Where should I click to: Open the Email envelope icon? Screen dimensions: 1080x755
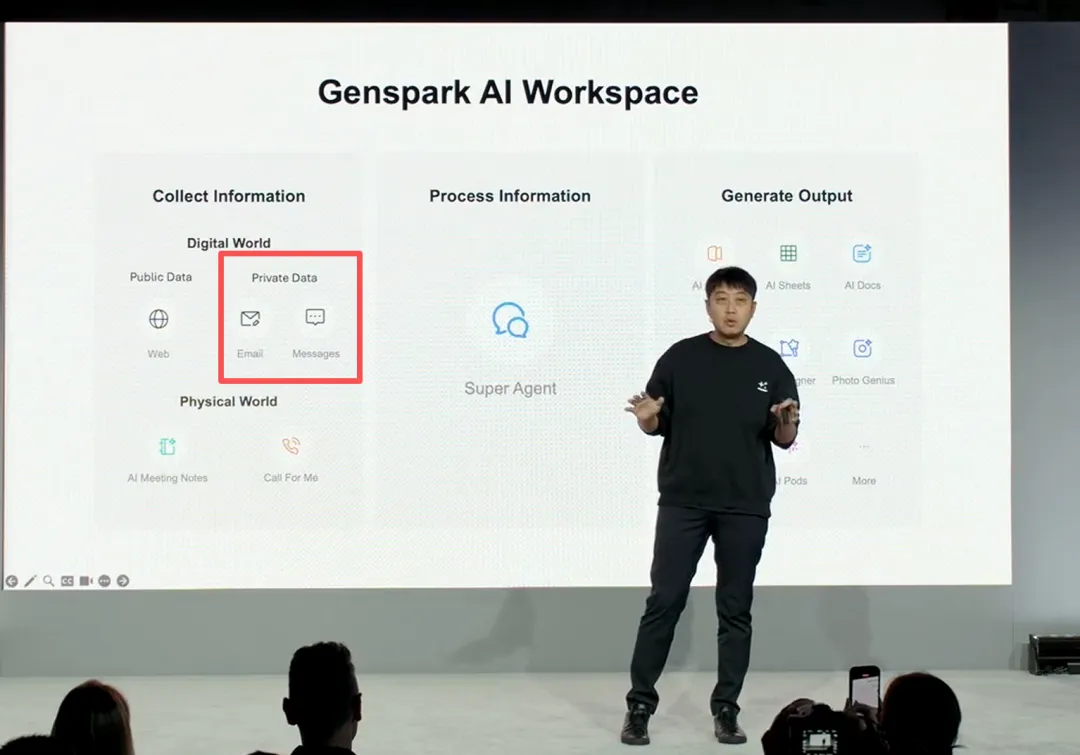[x=250, y=319]
